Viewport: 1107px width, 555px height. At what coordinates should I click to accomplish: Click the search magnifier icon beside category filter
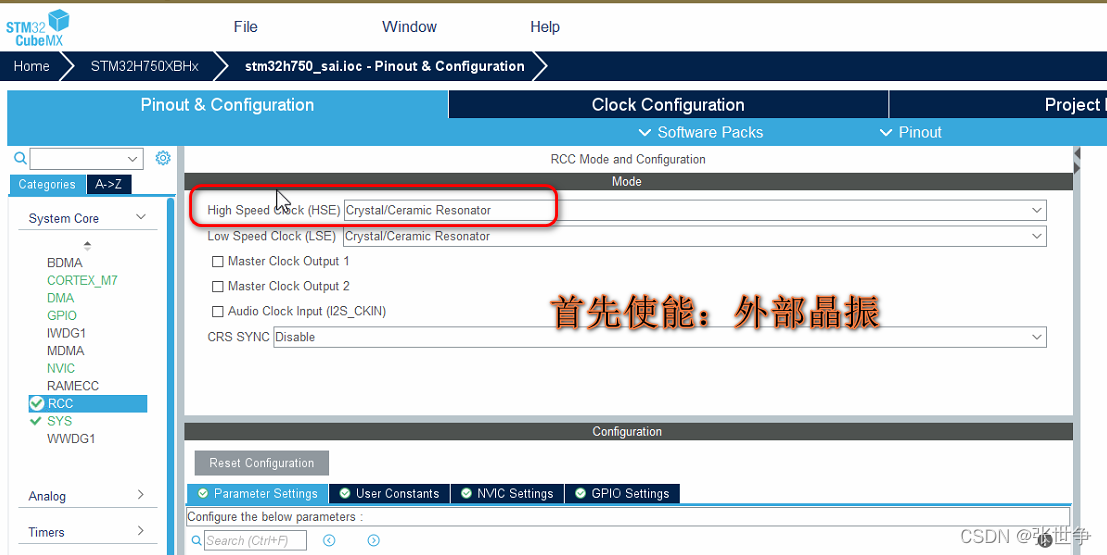coord(20,158)
